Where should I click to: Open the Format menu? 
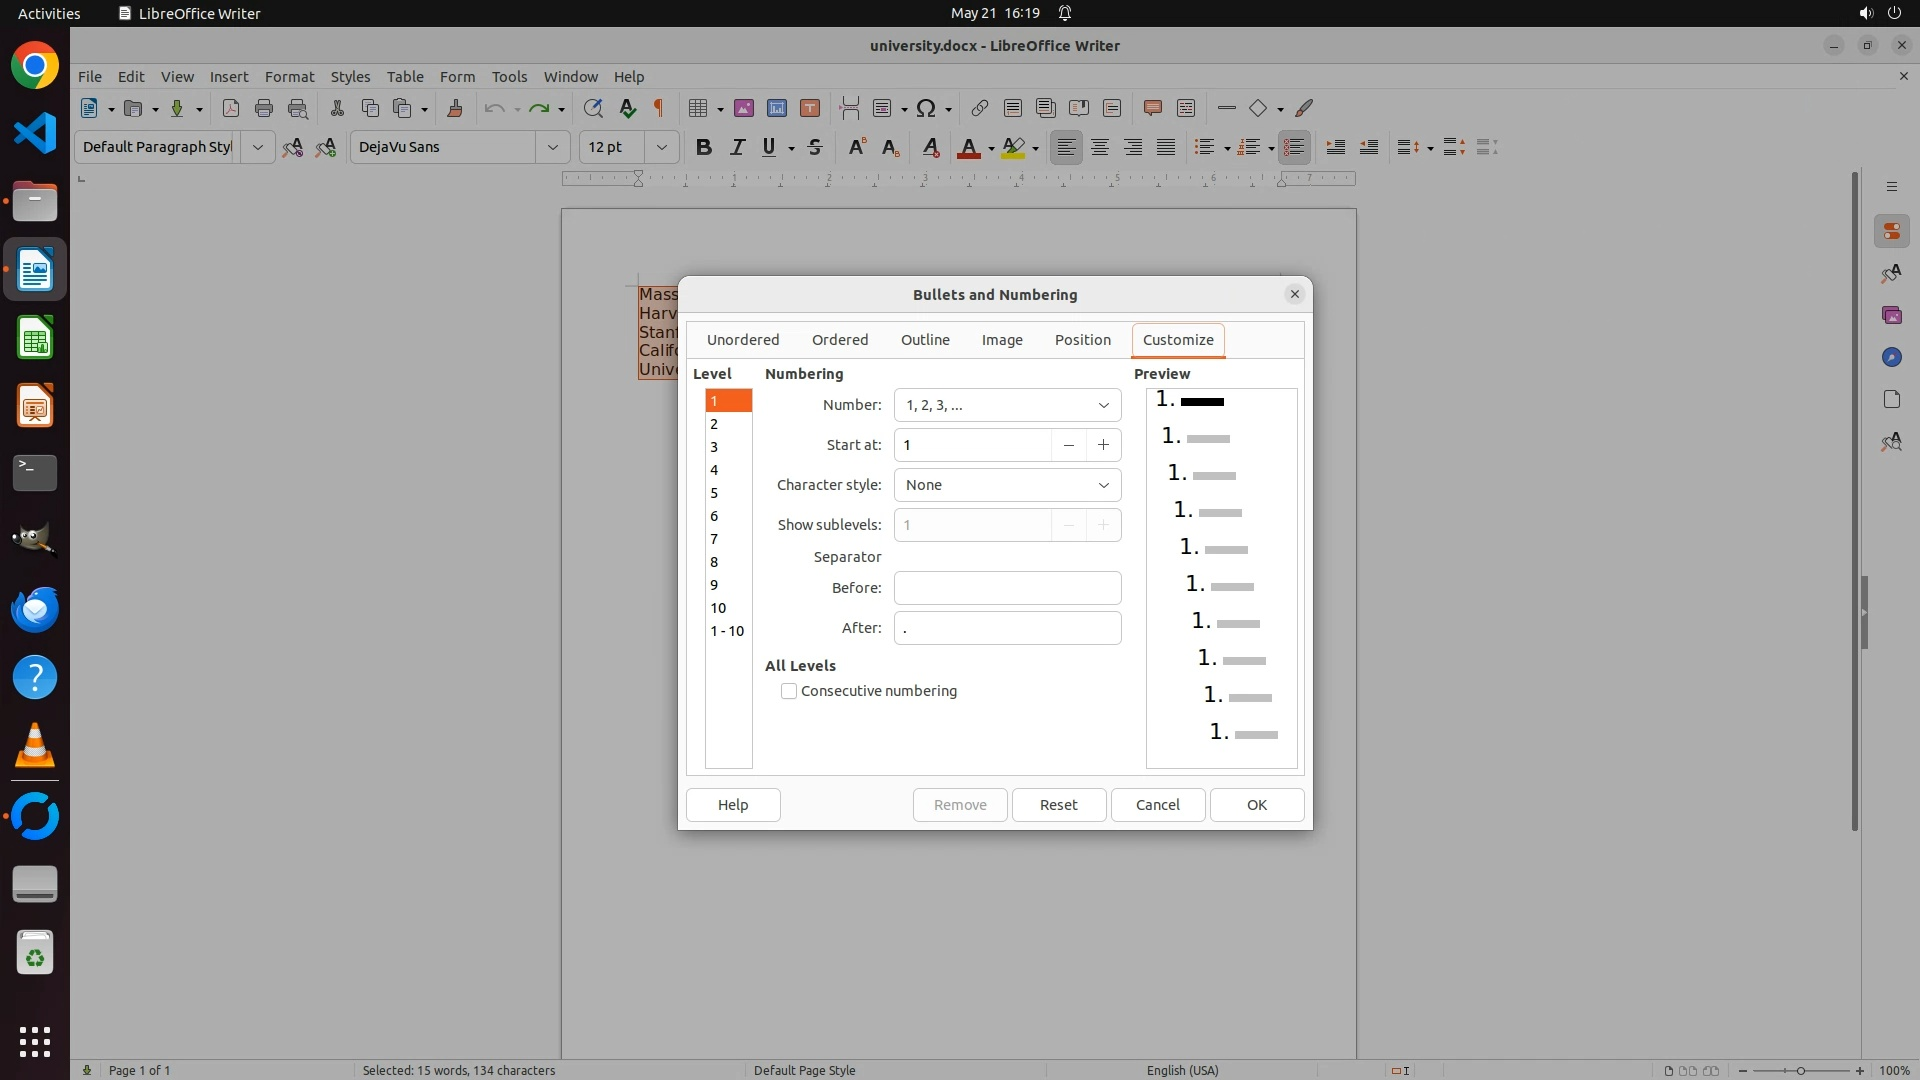point(289,76)
